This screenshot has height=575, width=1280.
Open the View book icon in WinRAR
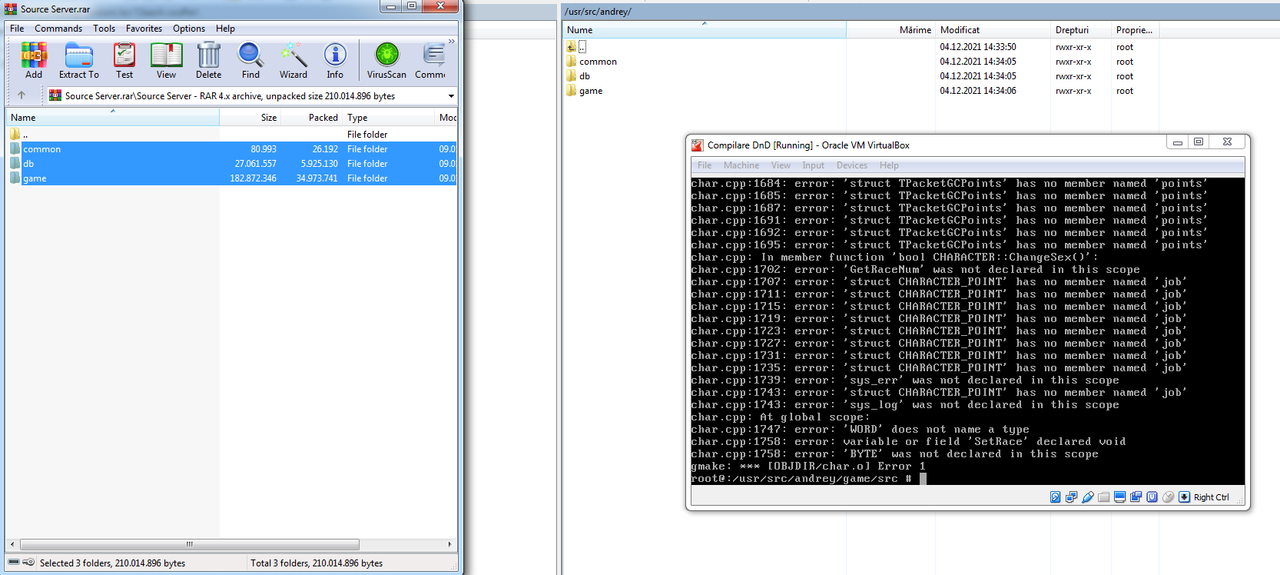click(166, 60)
